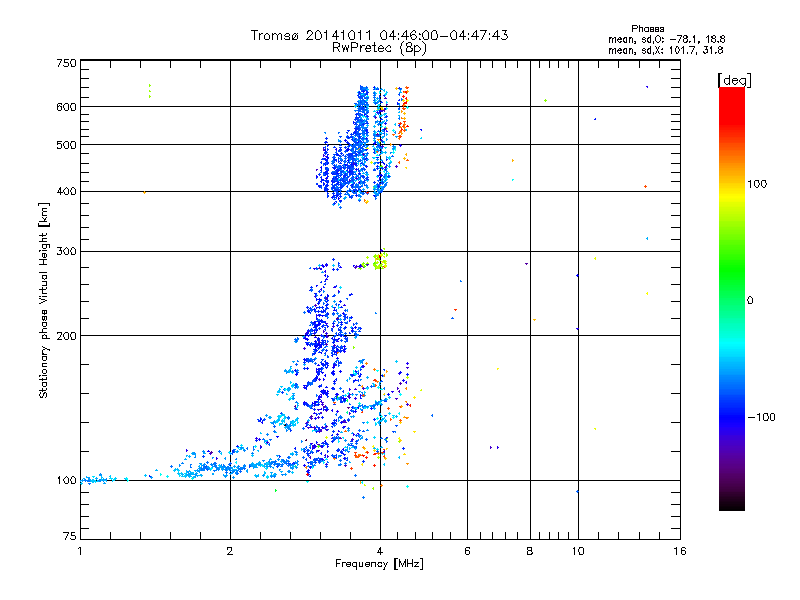Screen dimensions: 800x600
Task: Click the yellow-green echo cluster near 4 MHz, 290 km
Action: 380,260
